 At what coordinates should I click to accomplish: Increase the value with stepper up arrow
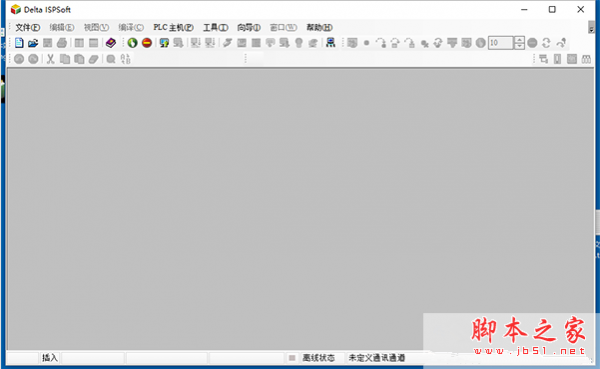519,39
